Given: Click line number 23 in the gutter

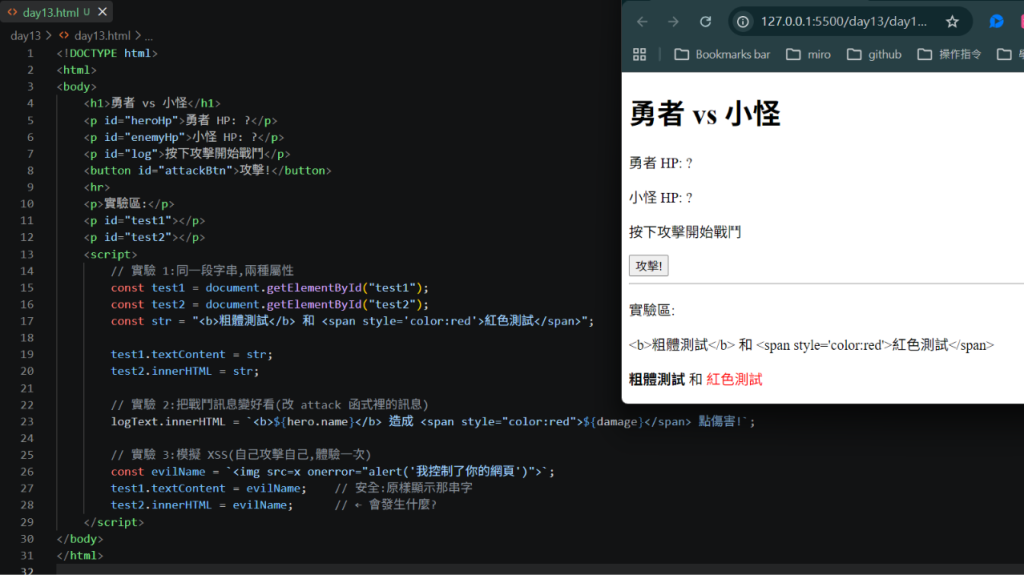Looking at the screenshot, I should pos(27,421).
